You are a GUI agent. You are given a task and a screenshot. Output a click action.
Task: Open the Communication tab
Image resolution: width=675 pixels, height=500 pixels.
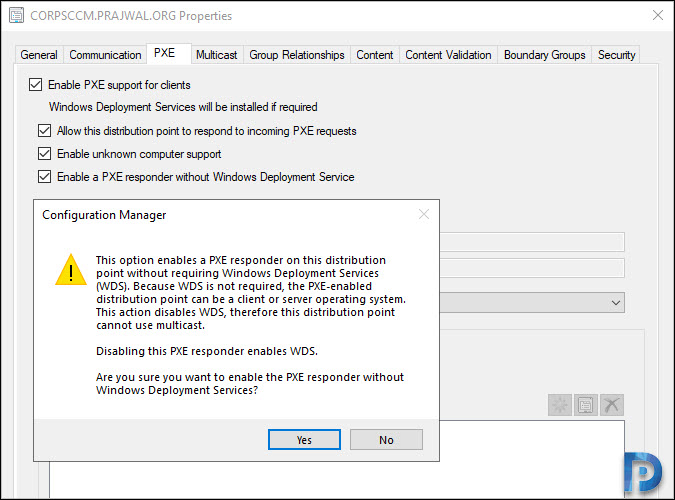pyautogui.click(x=105, y=55)
